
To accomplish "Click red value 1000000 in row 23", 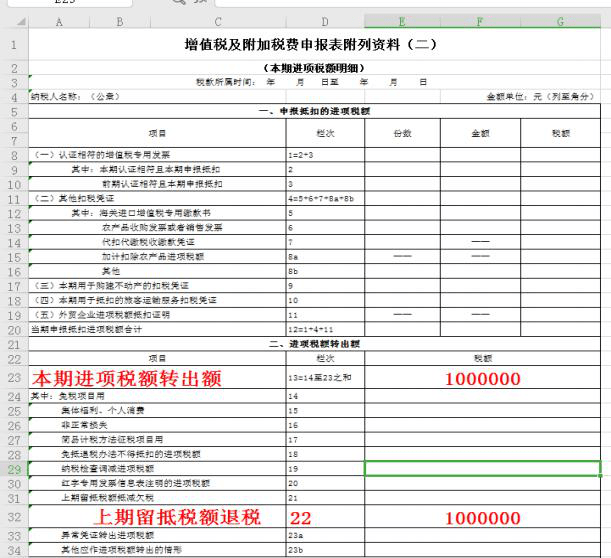I will click(483, 379).
